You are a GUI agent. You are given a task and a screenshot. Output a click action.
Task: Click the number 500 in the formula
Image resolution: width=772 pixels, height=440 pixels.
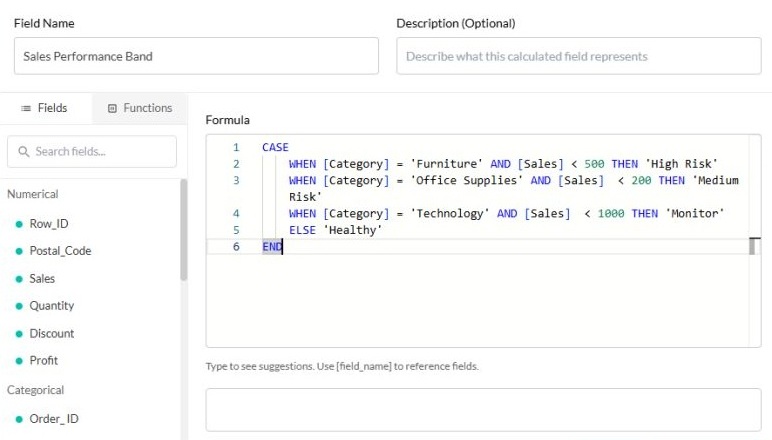tap(594, 164)
